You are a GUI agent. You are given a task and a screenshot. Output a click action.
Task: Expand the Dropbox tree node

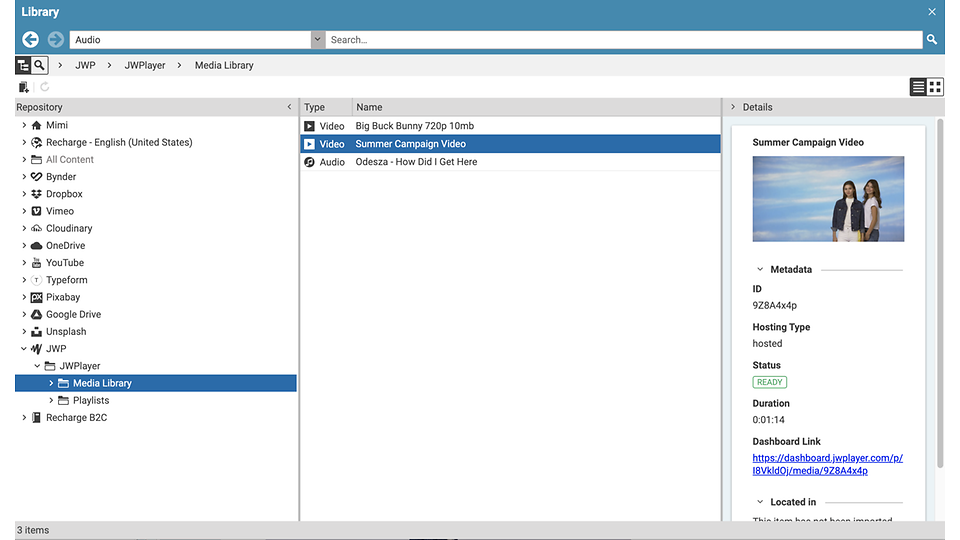24,193
